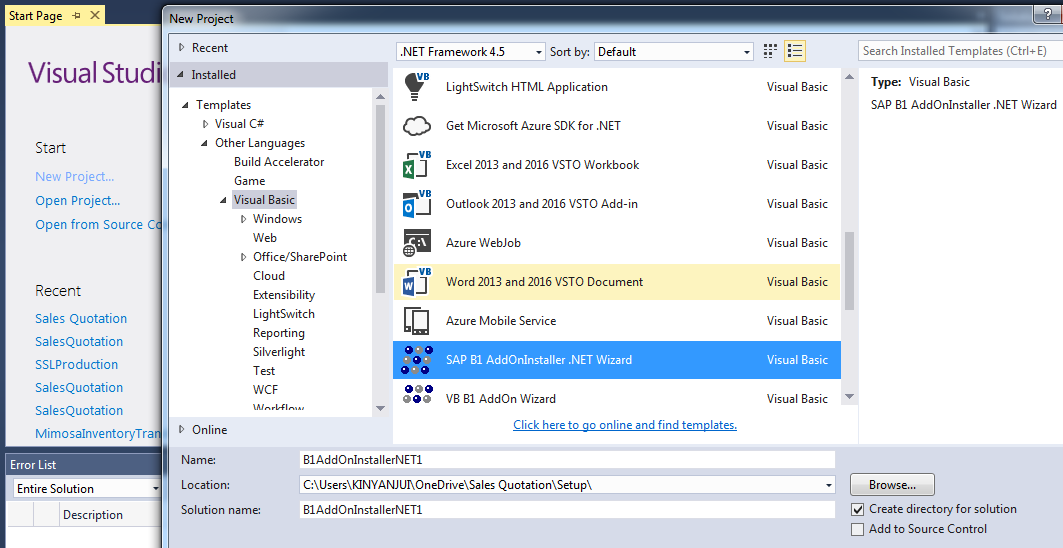Click the template list scrollbar thumb

[x=849, y=271]
